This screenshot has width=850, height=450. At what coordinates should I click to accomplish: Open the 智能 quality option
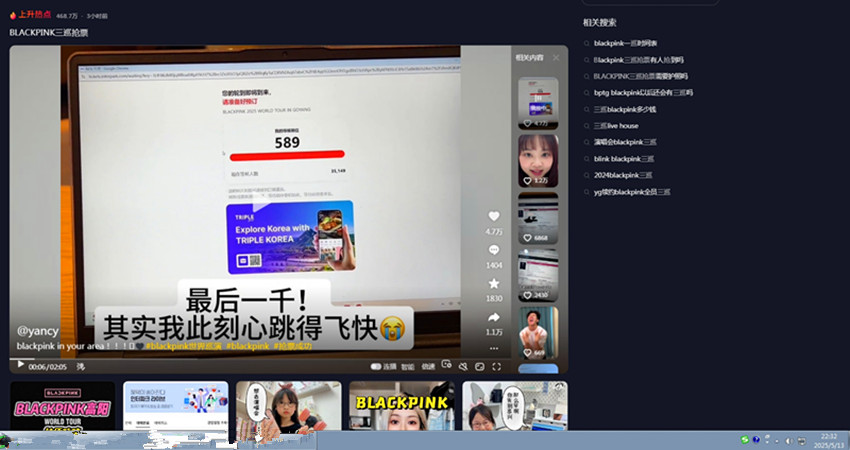click(408, 367)
